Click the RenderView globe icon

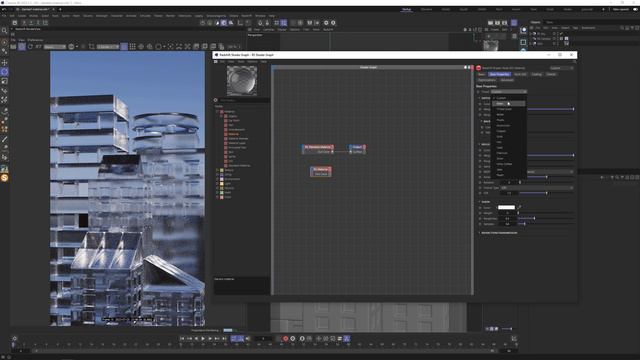(71, 47)
